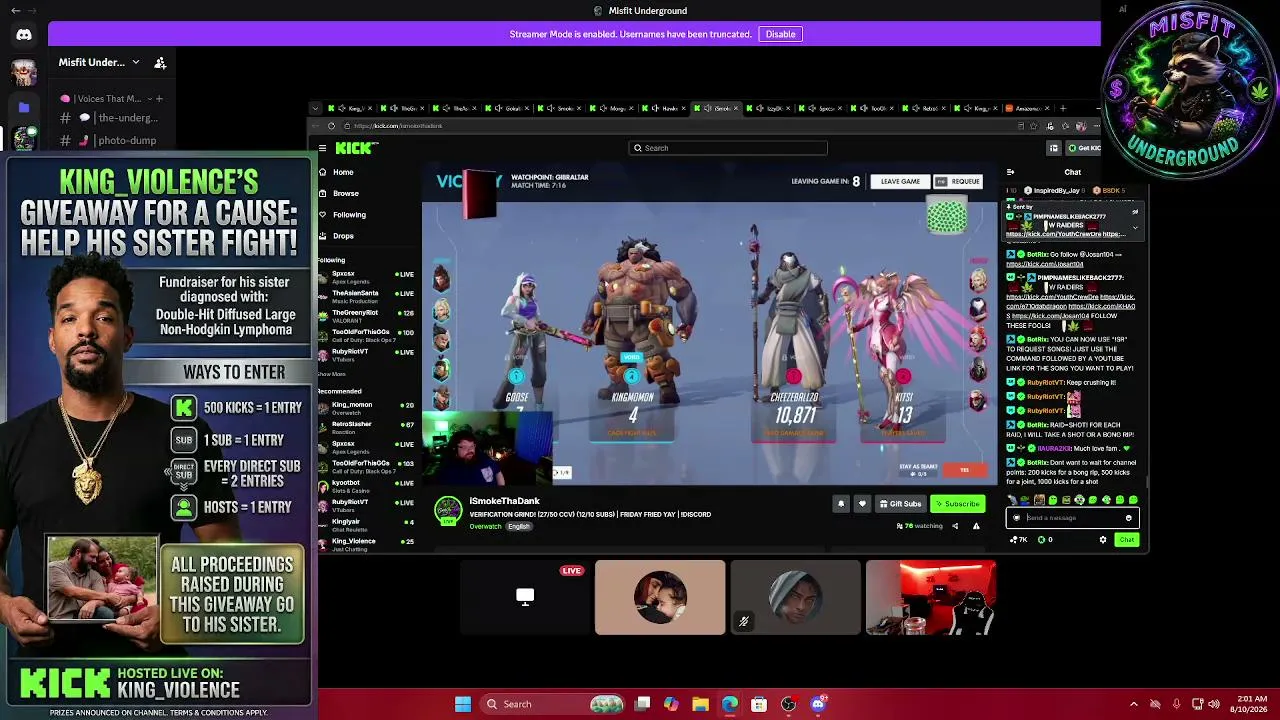This screenshot has width=1280, height=720.
Task: Send message with the Chat button
Action: [x=1127, y=540]
